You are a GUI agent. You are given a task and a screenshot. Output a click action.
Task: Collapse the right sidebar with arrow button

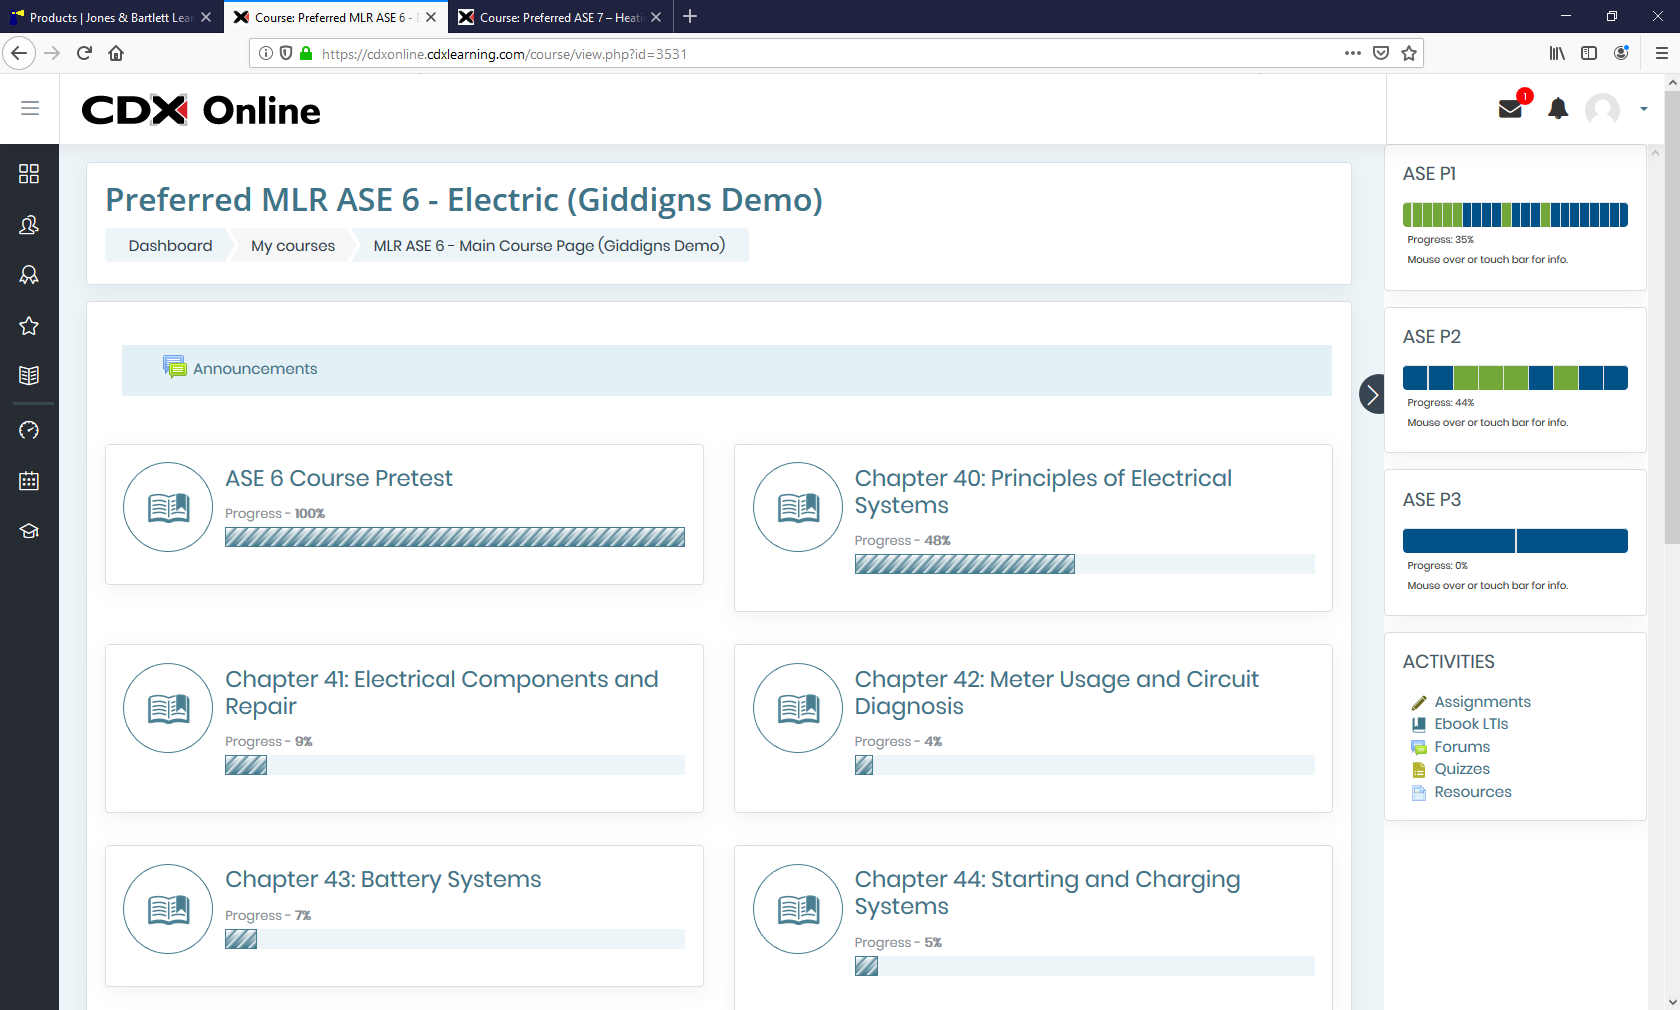click(1372, 394)
